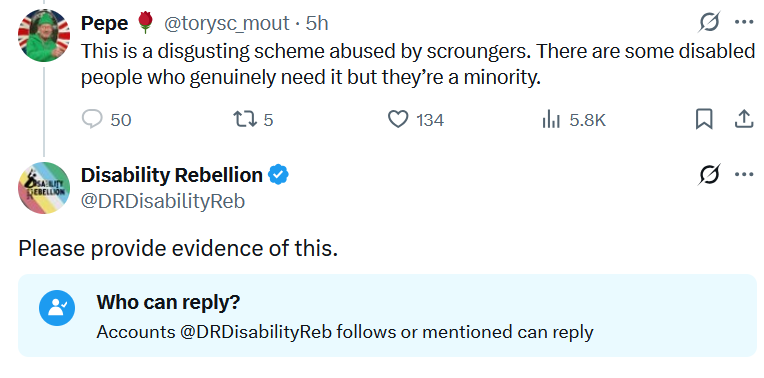The width and height of the screenshot is (764, 378).
Task: Visit the @torysc_mout handle link
Action: [227, 23]
